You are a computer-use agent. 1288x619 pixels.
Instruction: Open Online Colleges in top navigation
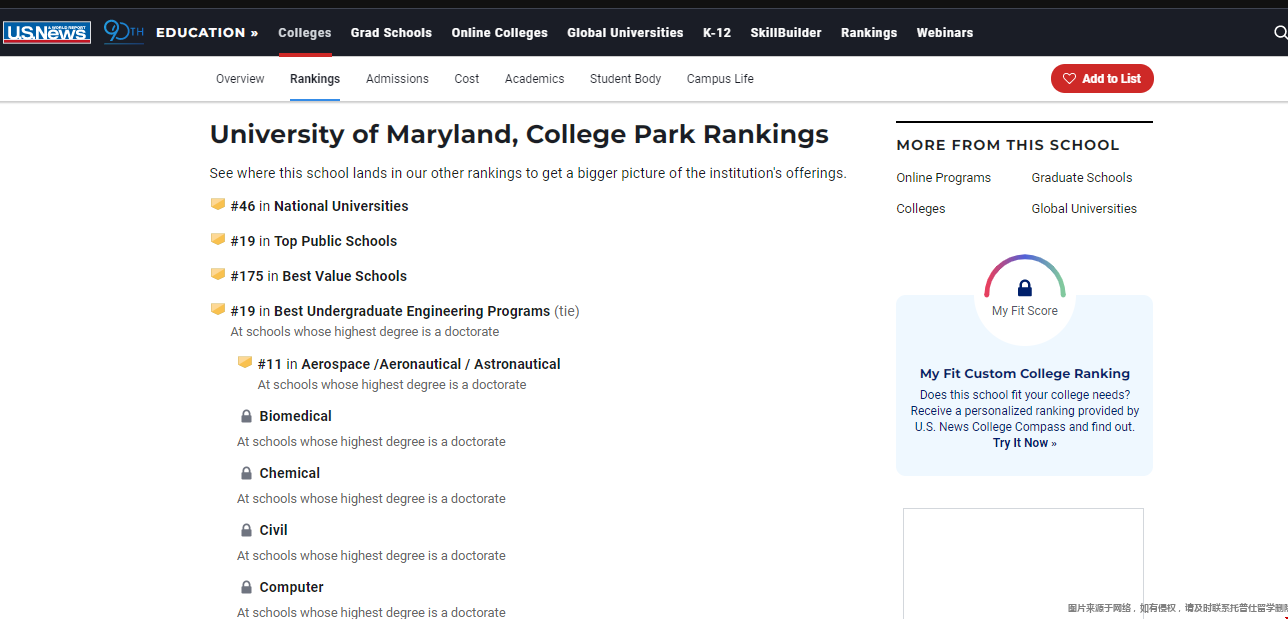[x=499, y=33]
